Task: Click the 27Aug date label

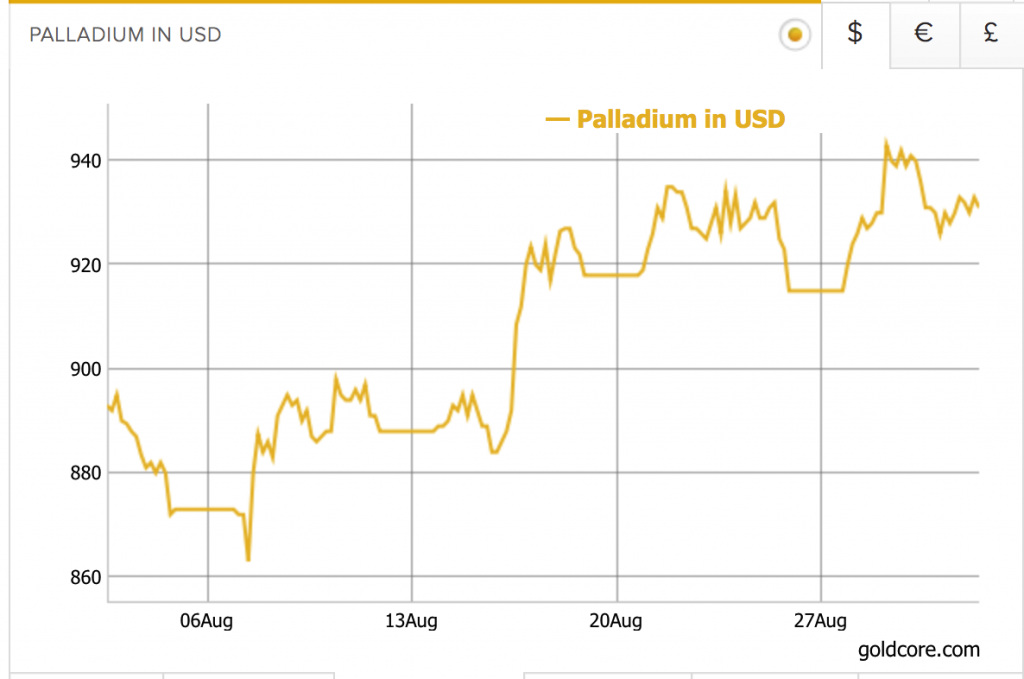Action: tap(820, 621)
